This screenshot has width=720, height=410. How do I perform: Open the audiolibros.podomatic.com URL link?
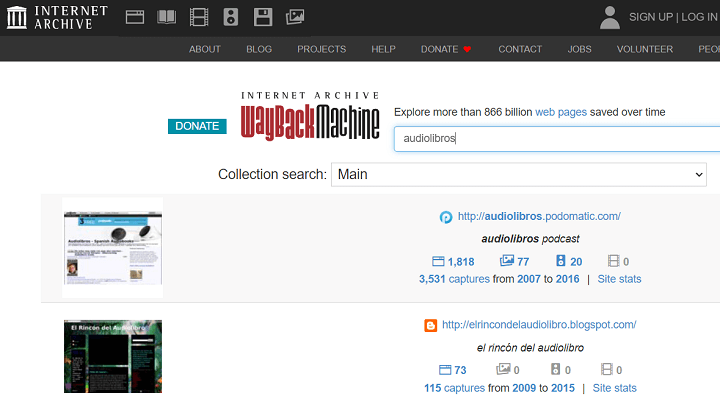pyautogui.click(x=539, y=216)
